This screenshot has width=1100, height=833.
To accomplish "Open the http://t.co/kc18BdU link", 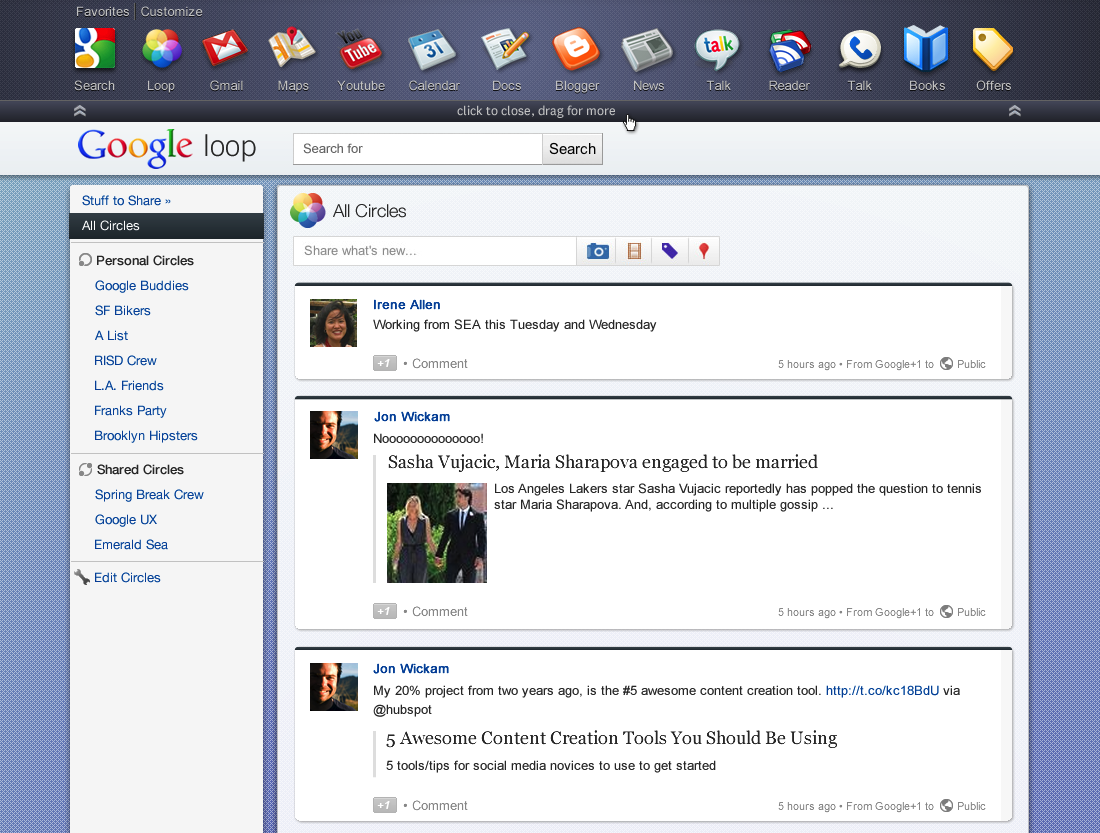I will coord(882,691).
